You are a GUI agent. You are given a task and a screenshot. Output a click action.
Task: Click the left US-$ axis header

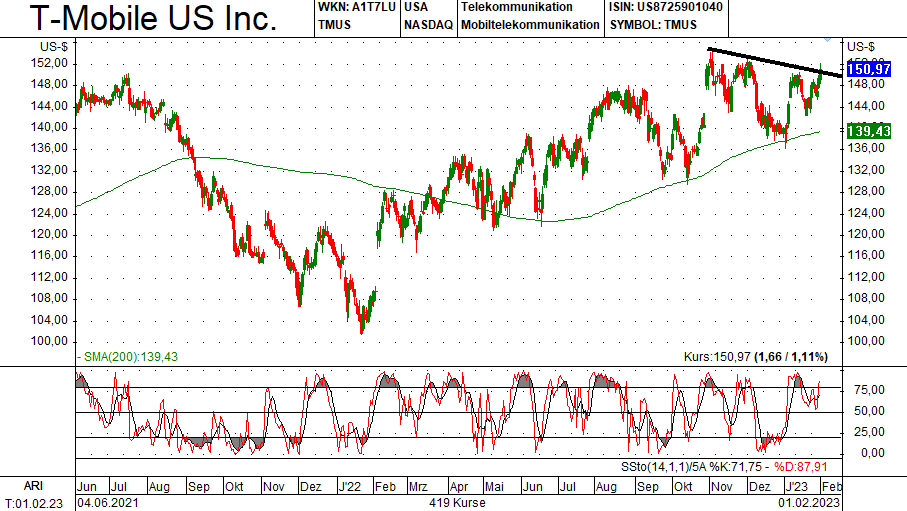point(54,47)
